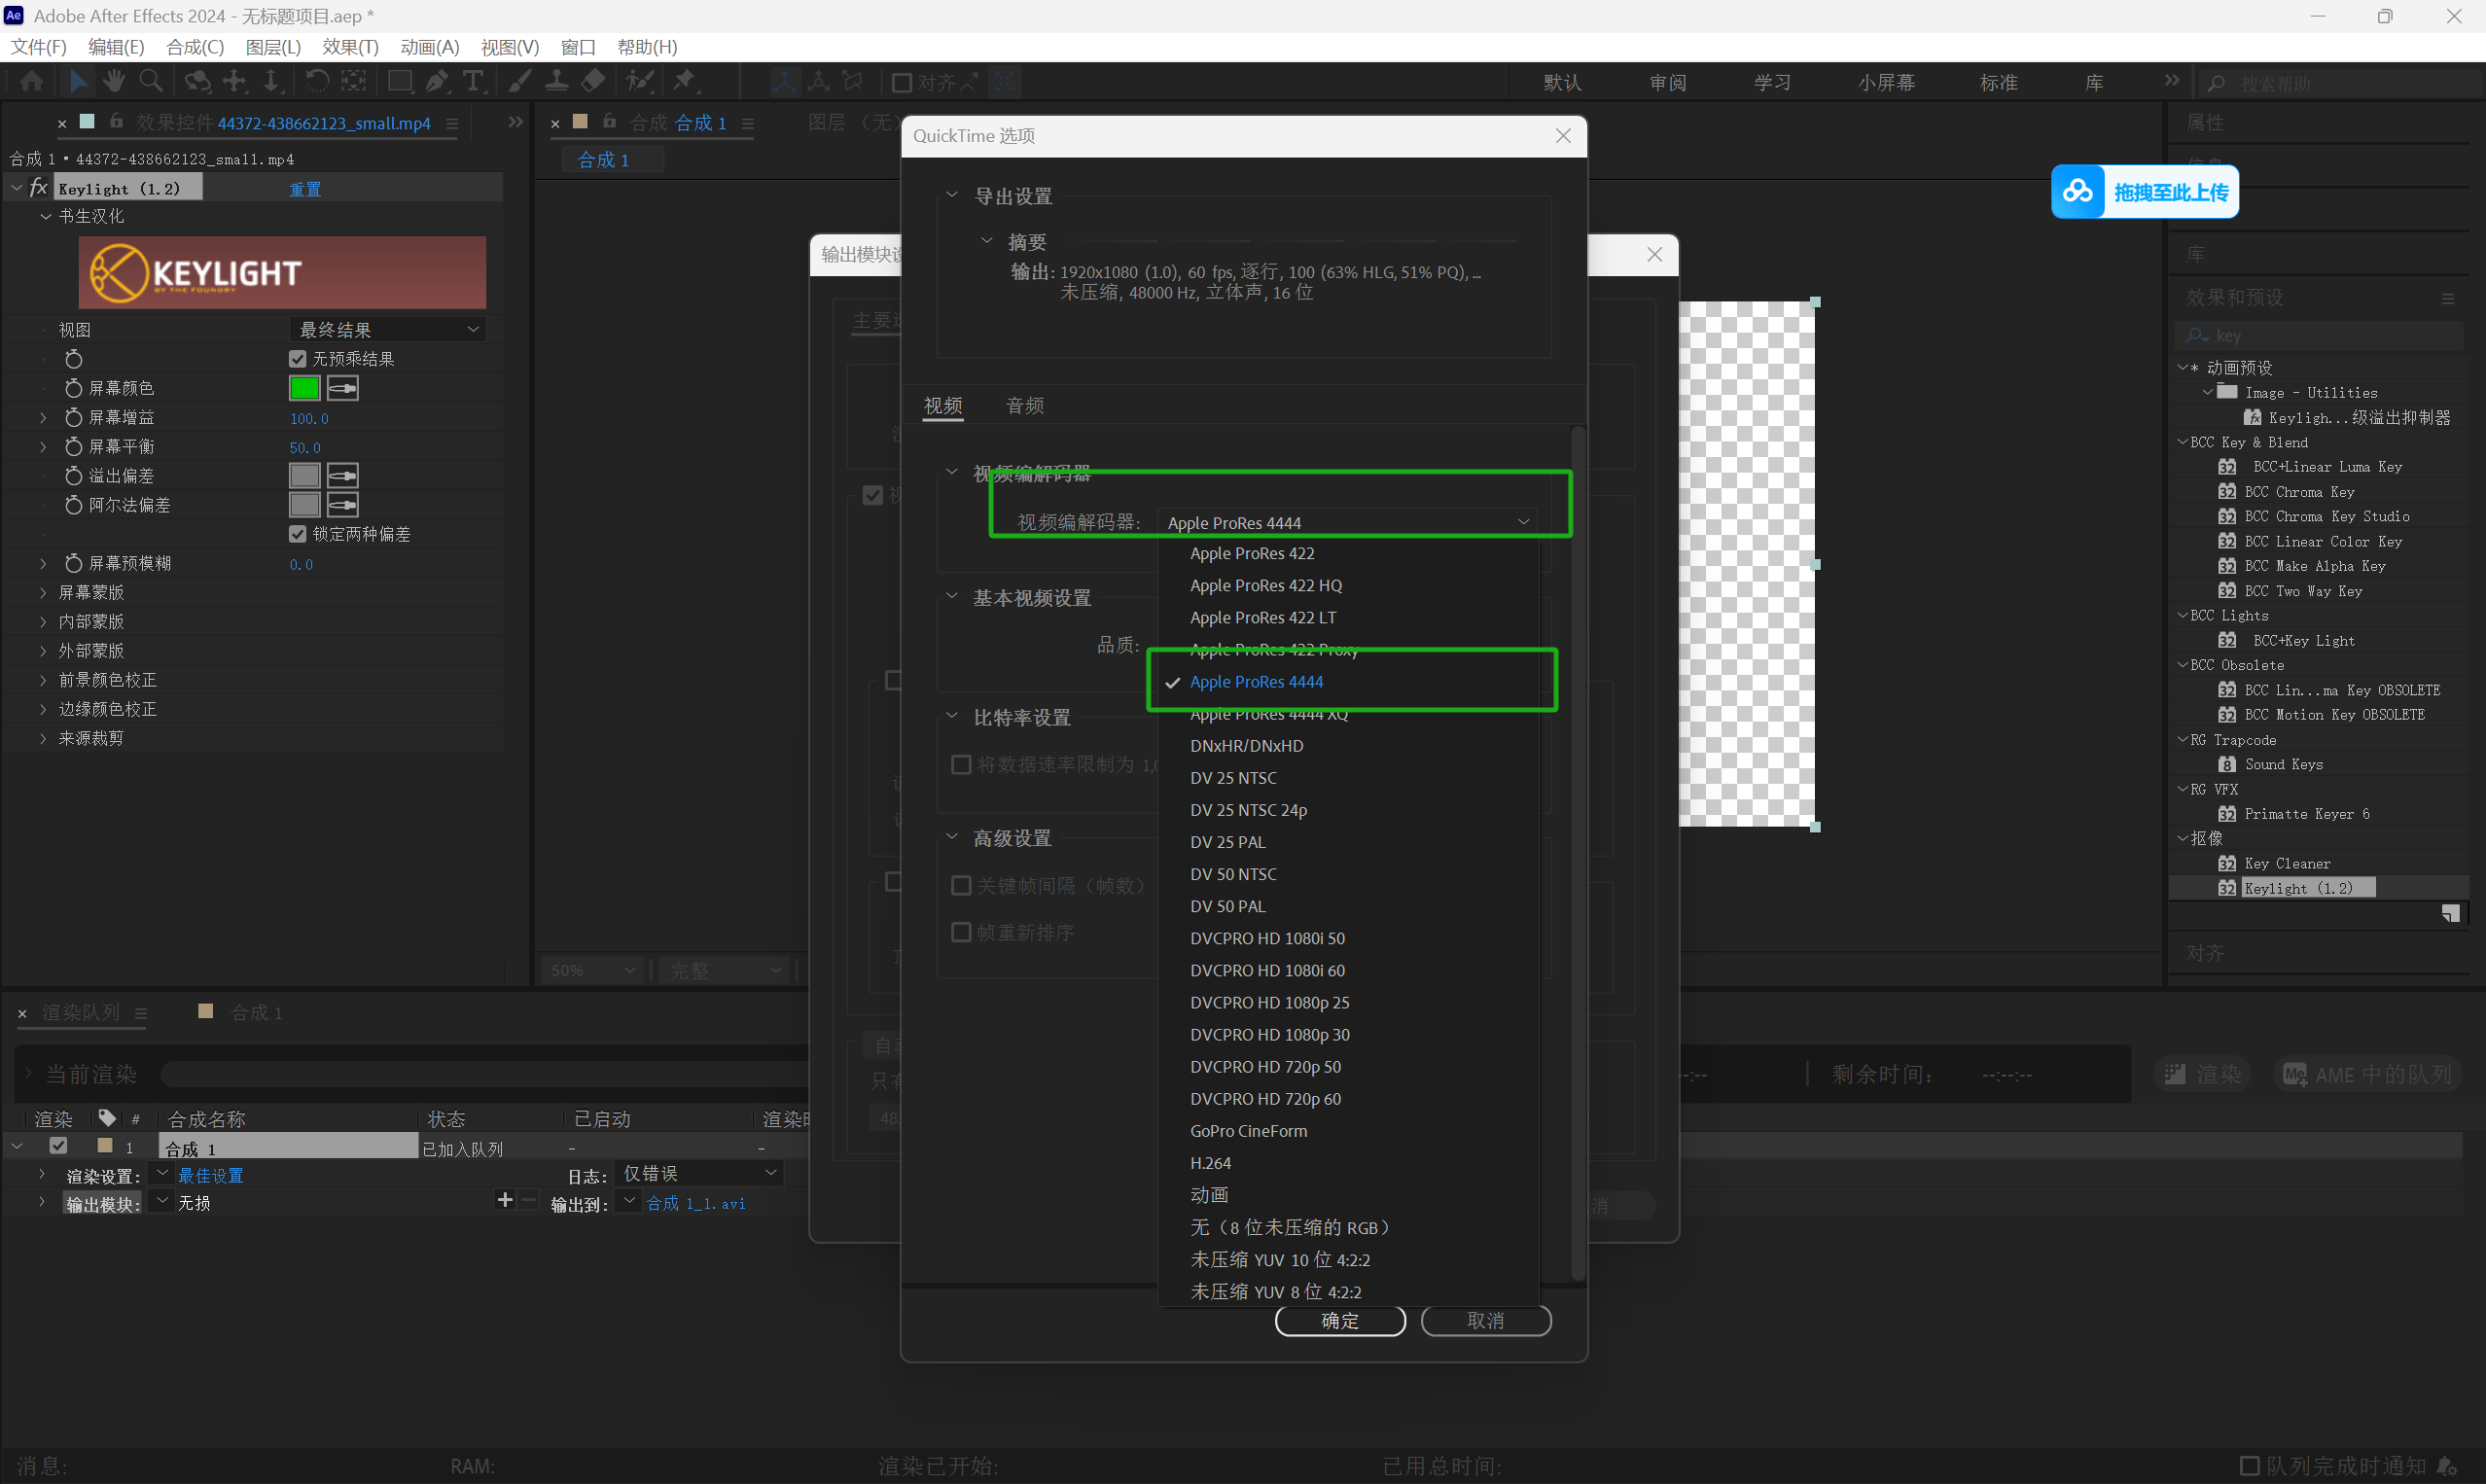Open the 视频编解码器 dropdown
Screen dimensions: 2486x1484
[x=1347, y=522]
